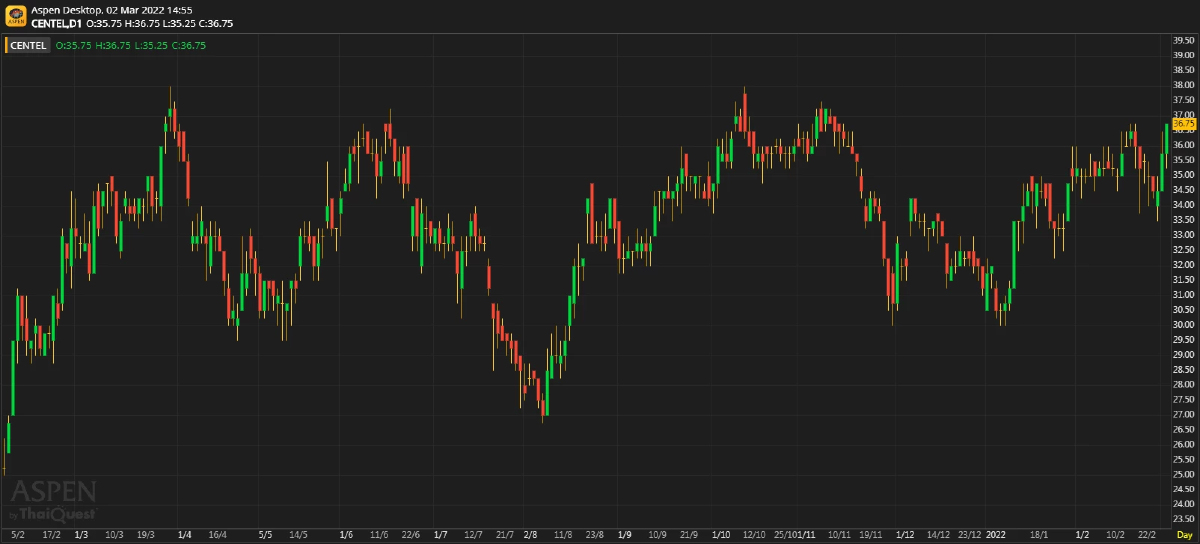Screen dimensions: 1200x544
Task: Click the 1/9 date on time axis
Action: [625, 535]
